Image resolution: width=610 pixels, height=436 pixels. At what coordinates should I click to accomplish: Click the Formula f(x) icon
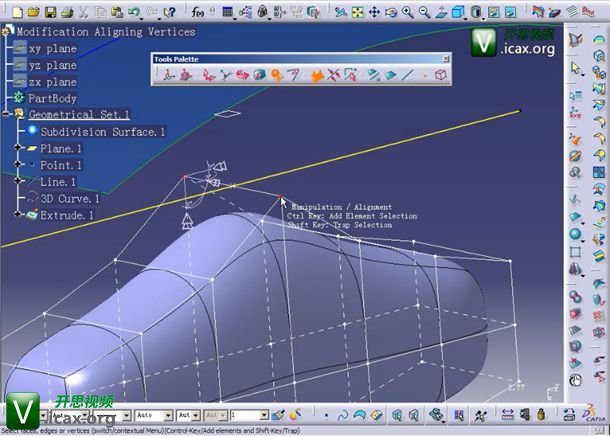click(x=200, y=12)
